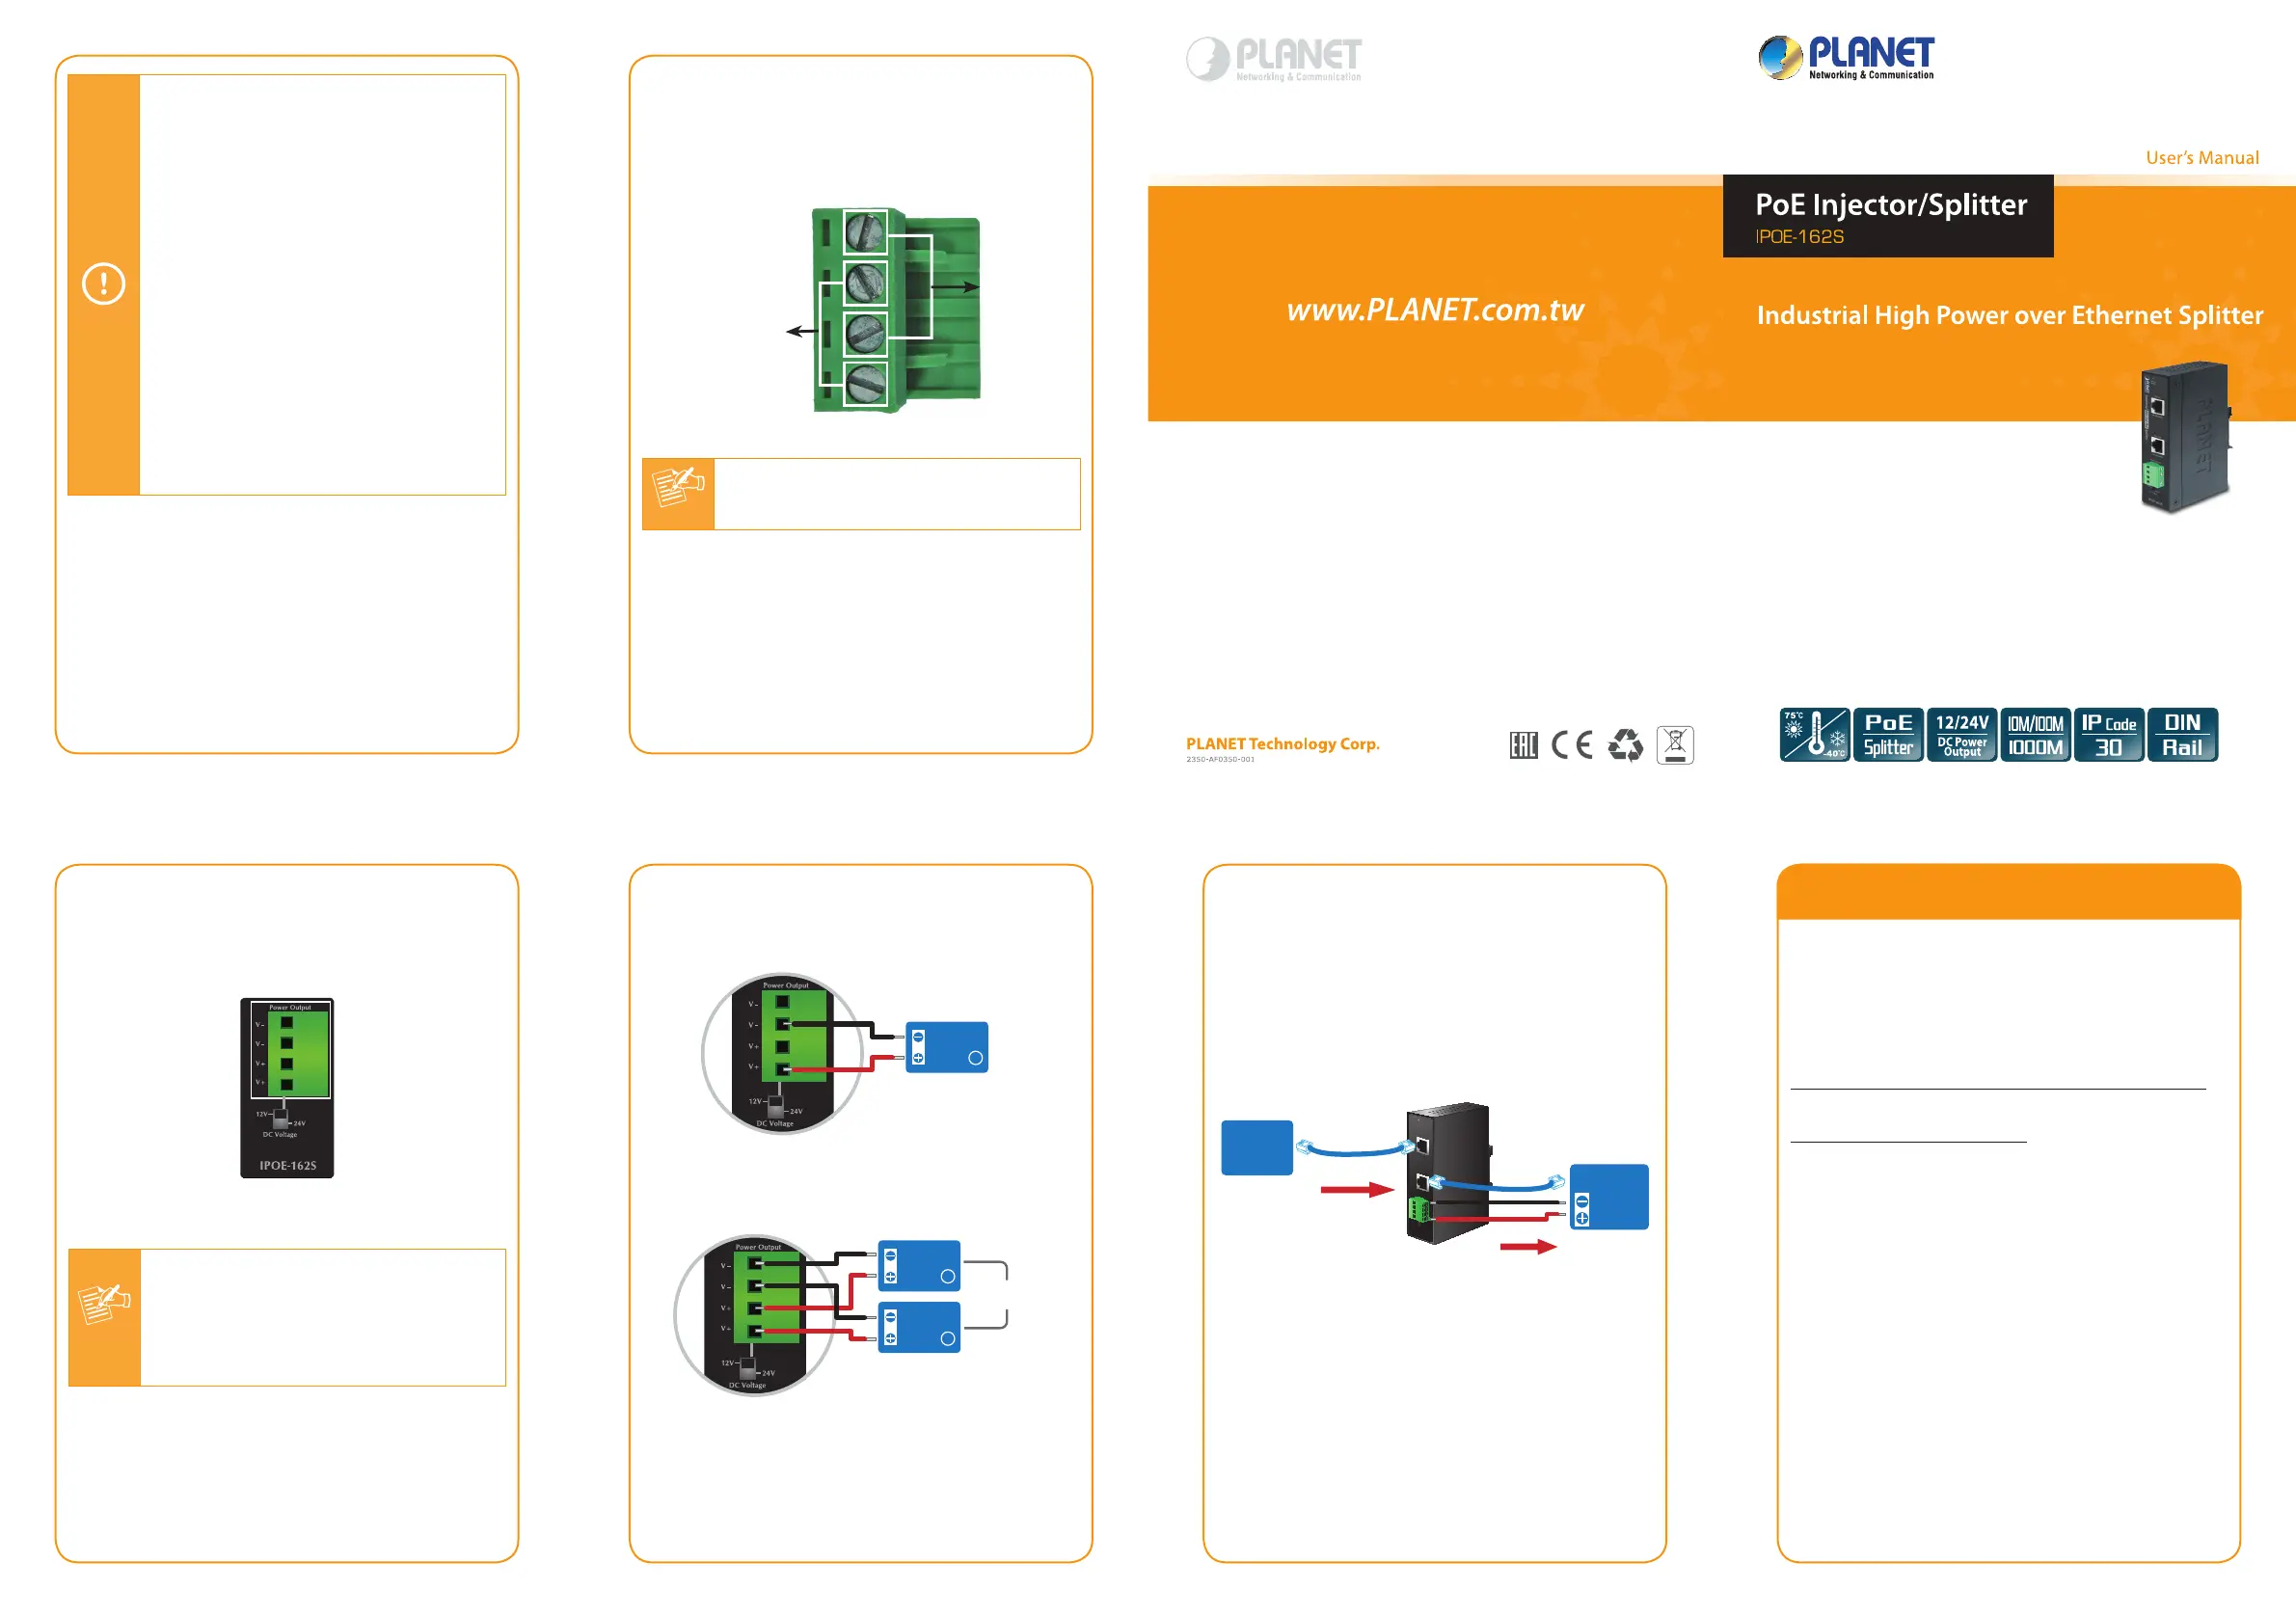Image resolution: width=2296 pixels, height=1618 pixels.
Task: Click the IPOE-162S panel diagram
Action: point(287,1088)
